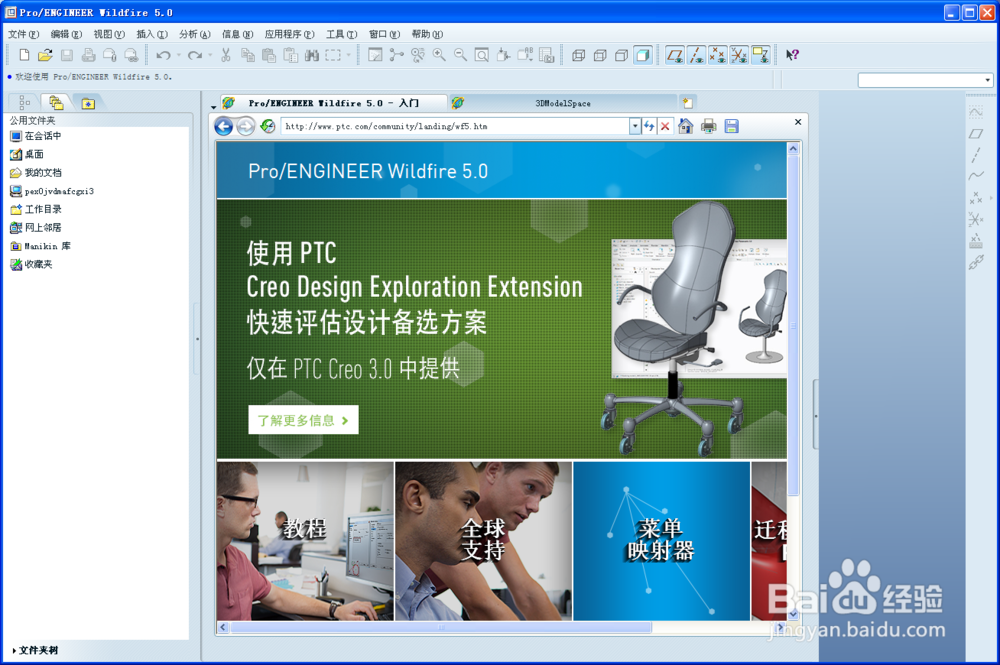Toggle Shading display mode
This screenshot has width=1000, height=665.
click(643, 55)
